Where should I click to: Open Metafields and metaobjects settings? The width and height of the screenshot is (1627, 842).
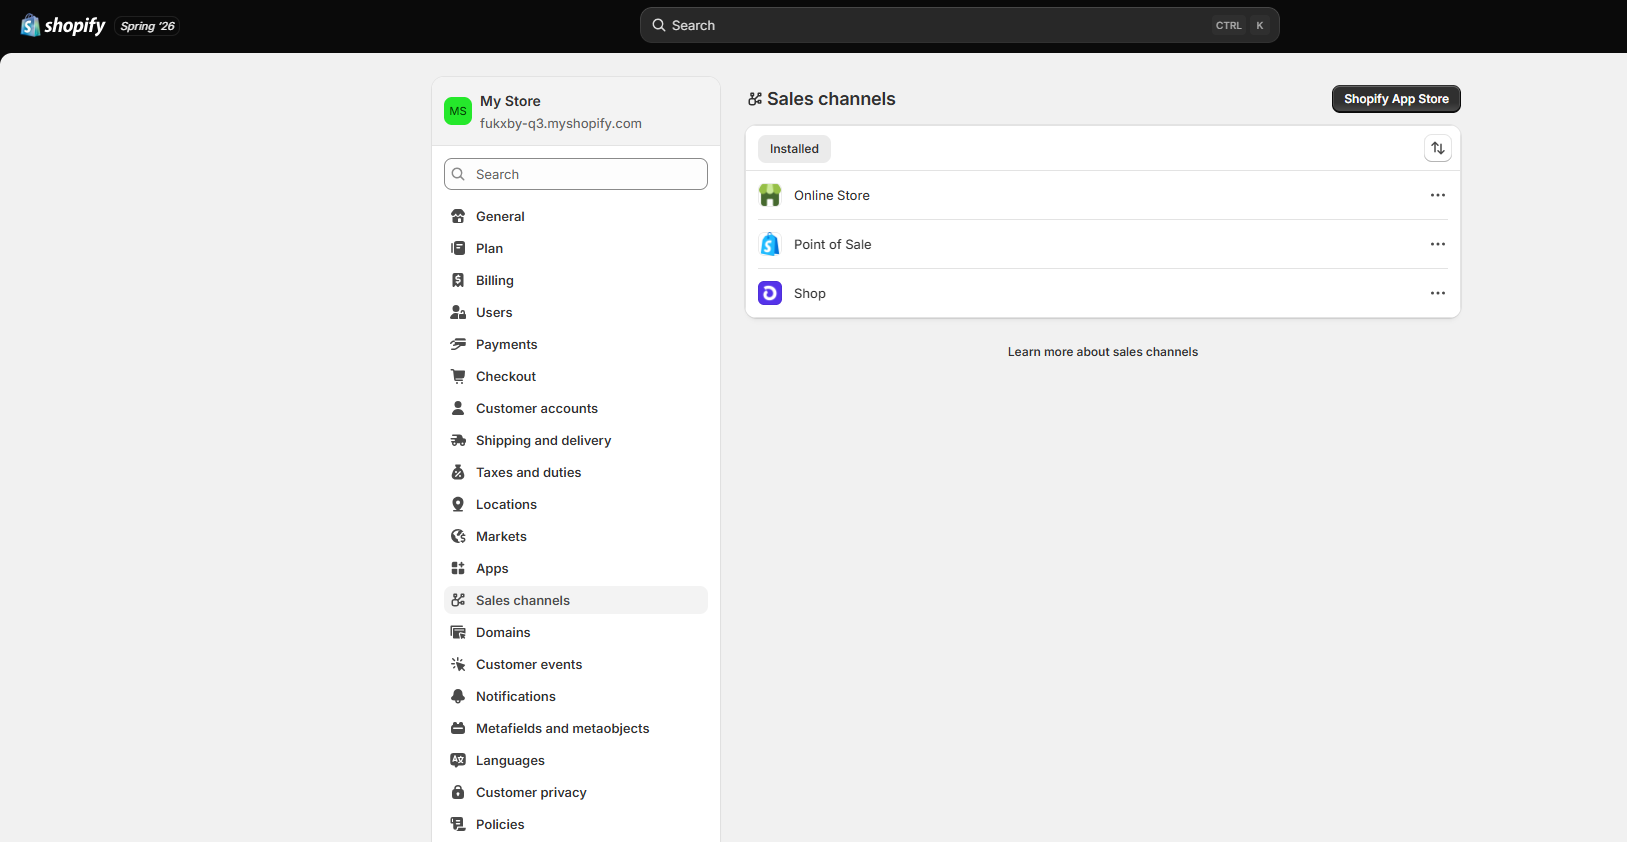pos(576,728)
